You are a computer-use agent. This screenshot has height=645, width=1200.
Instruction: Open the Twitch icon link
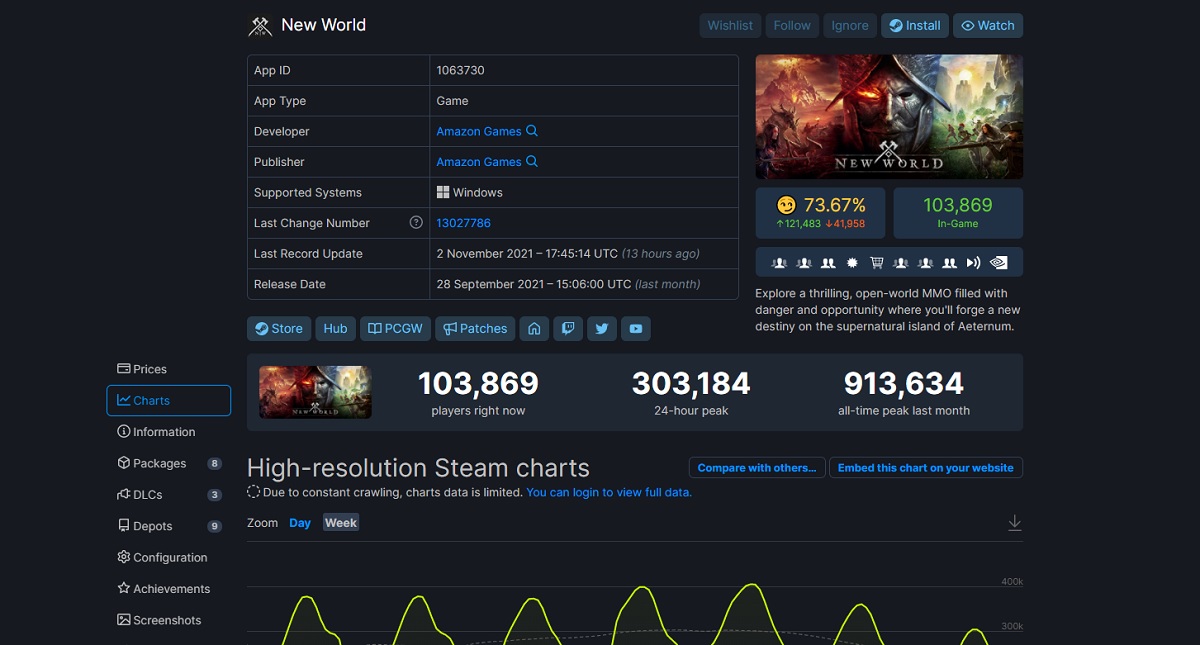click(x=568, y=328)
